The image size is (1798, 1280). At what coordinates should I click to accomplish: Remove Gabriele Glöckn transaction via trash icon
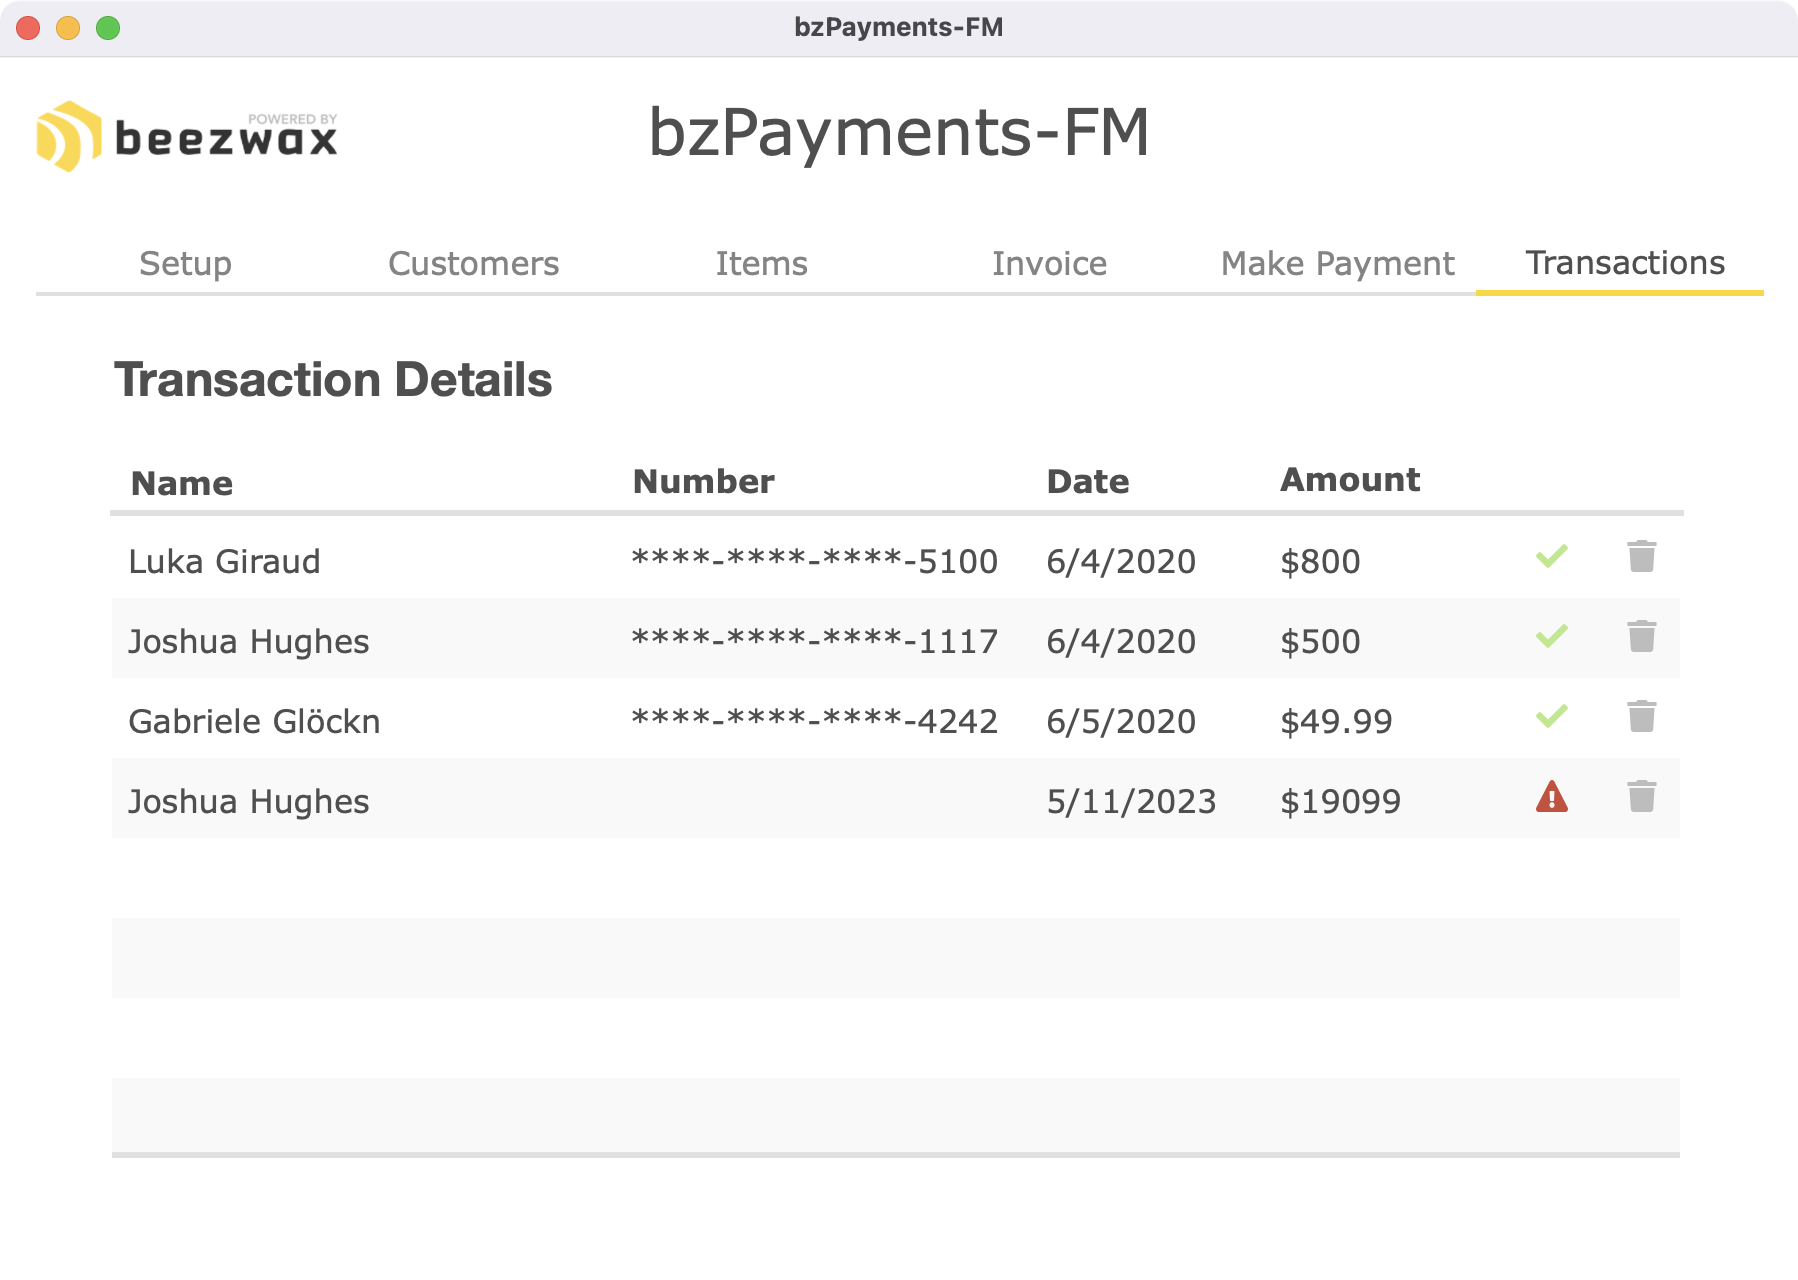point(1641,717)
